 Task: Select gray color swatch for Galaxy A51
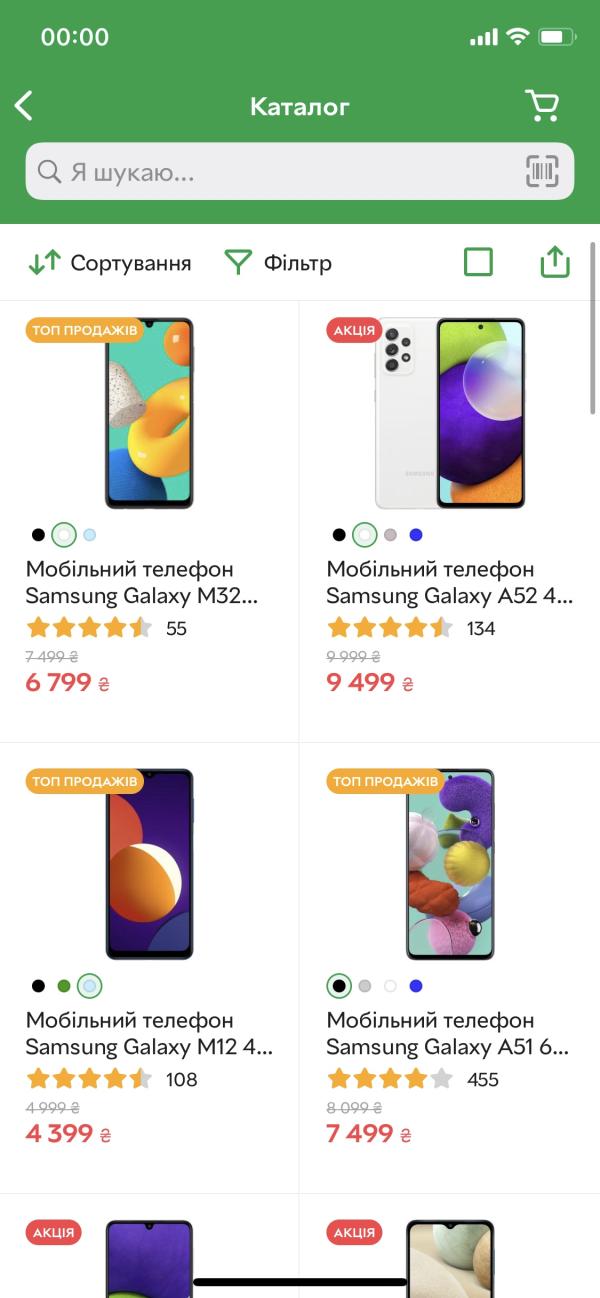(x=365, y=986)
